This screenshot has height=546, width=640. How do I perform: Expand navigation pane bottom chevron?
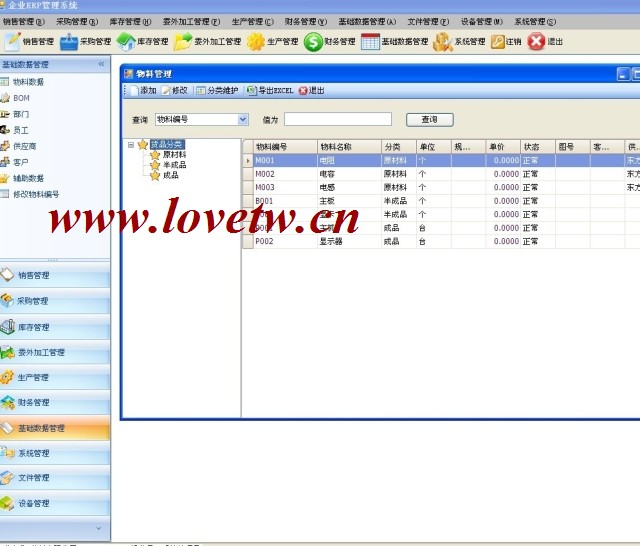[x=99, y=528]
